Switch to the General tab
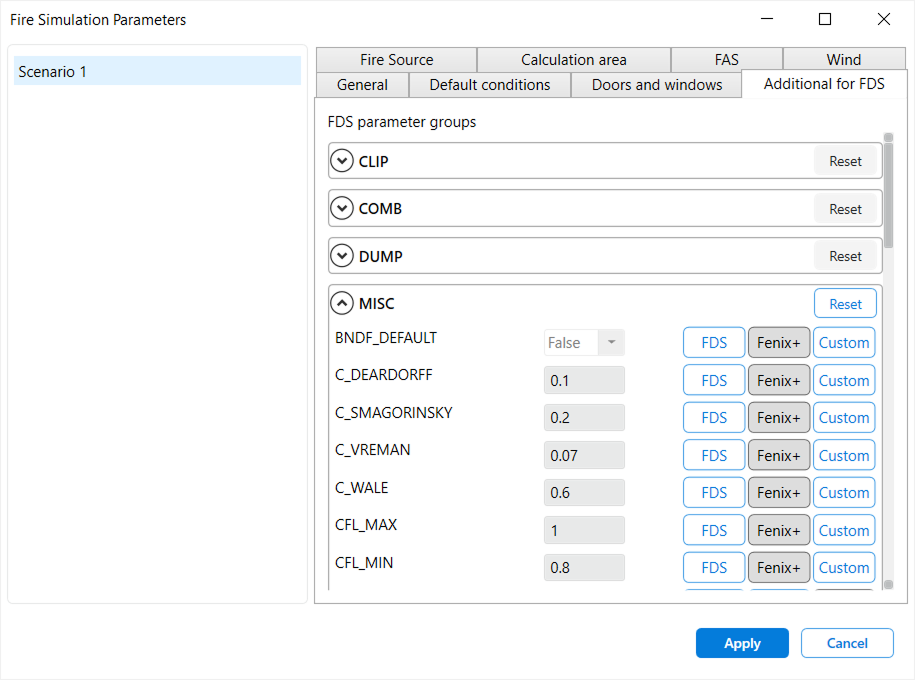 pos(361,85)
